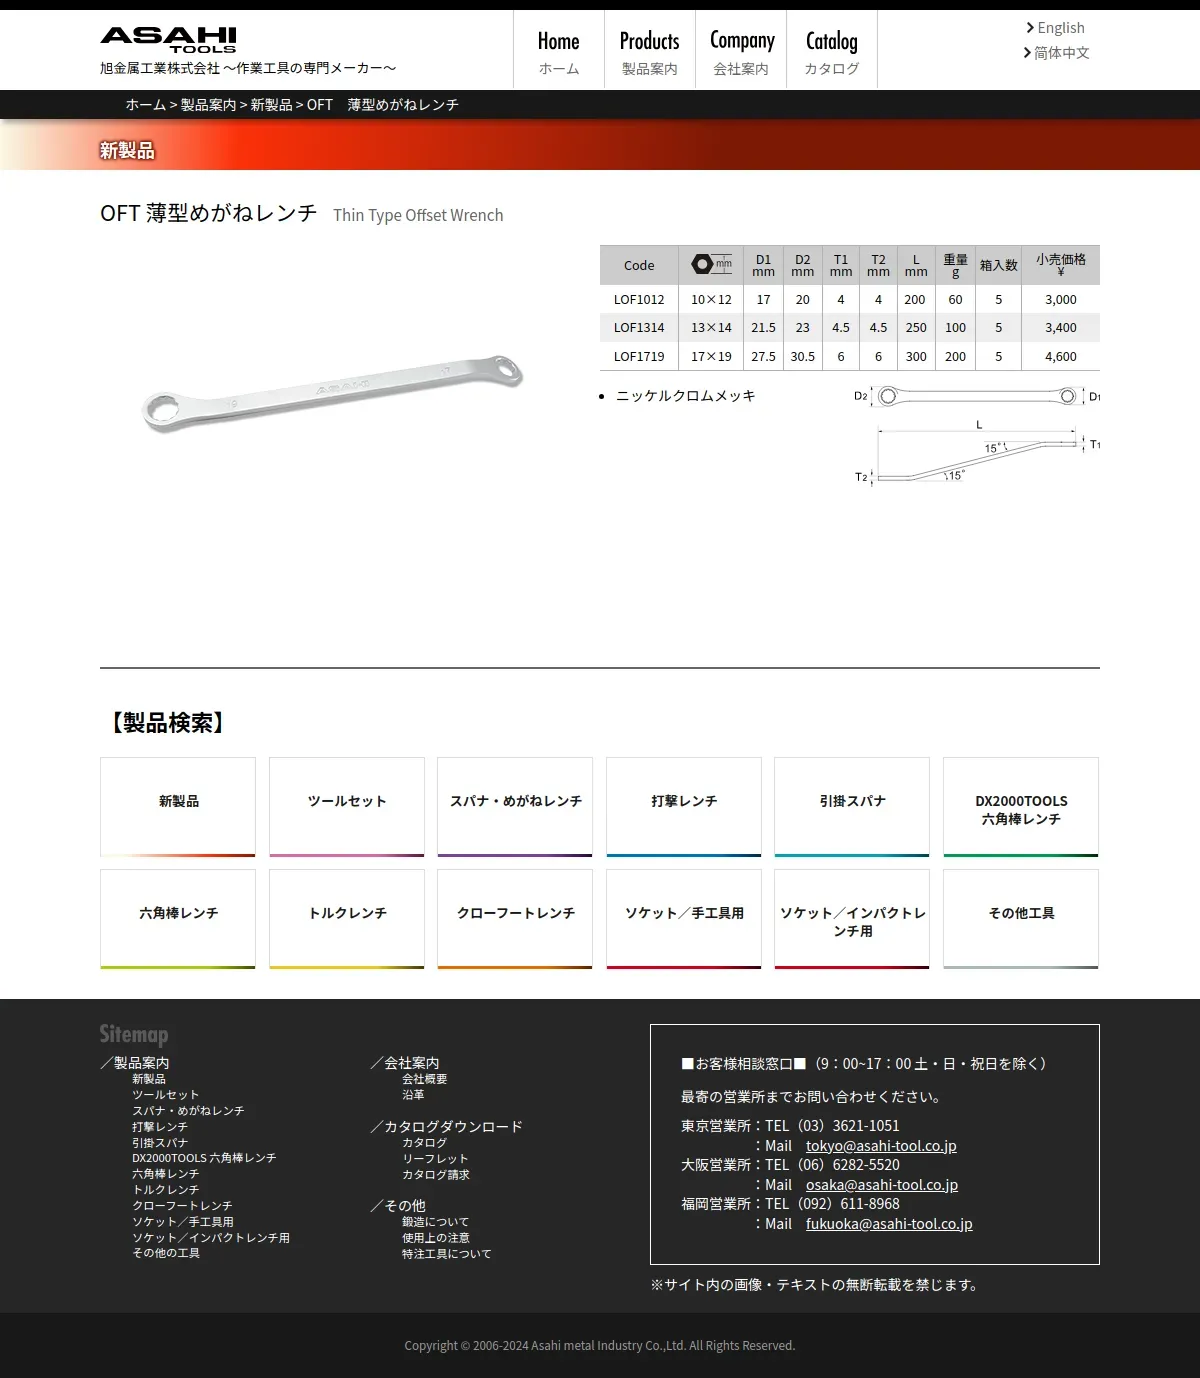Open the 六角棒レンチ search card

point(178,919)
